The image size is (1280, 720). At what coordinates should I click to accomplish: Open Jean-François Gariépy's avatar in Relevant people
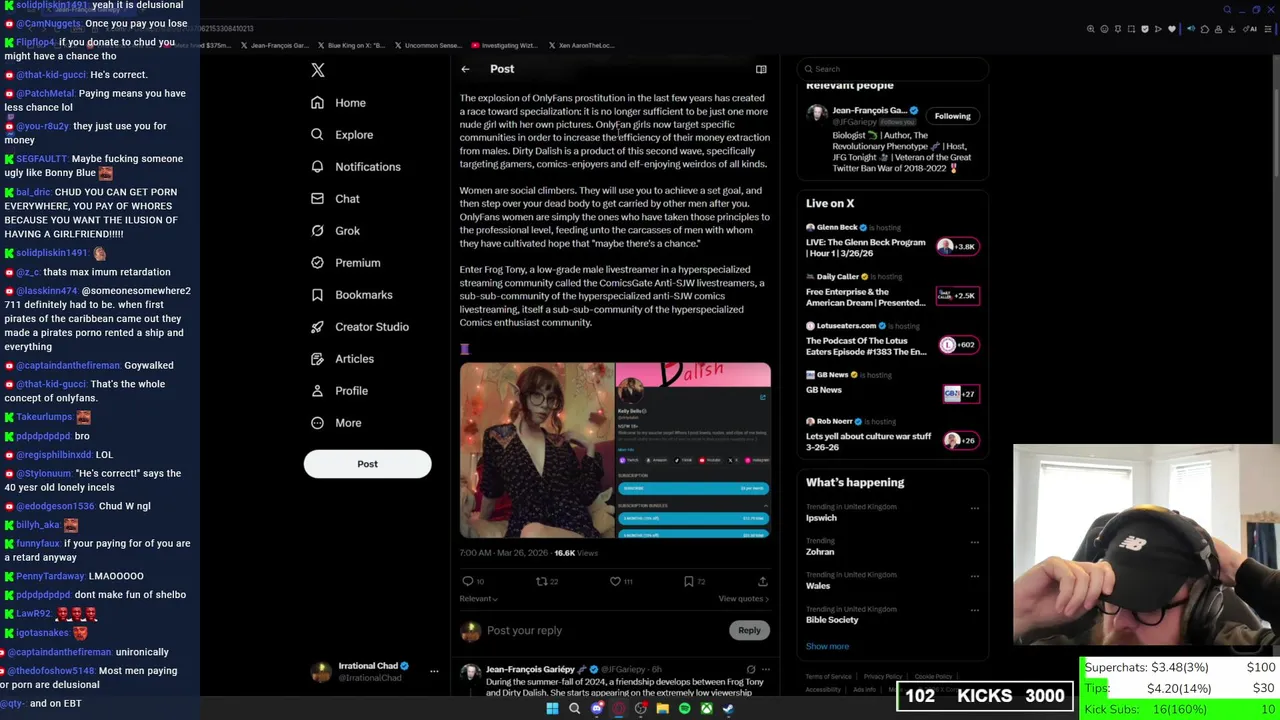tap(817, 114)
